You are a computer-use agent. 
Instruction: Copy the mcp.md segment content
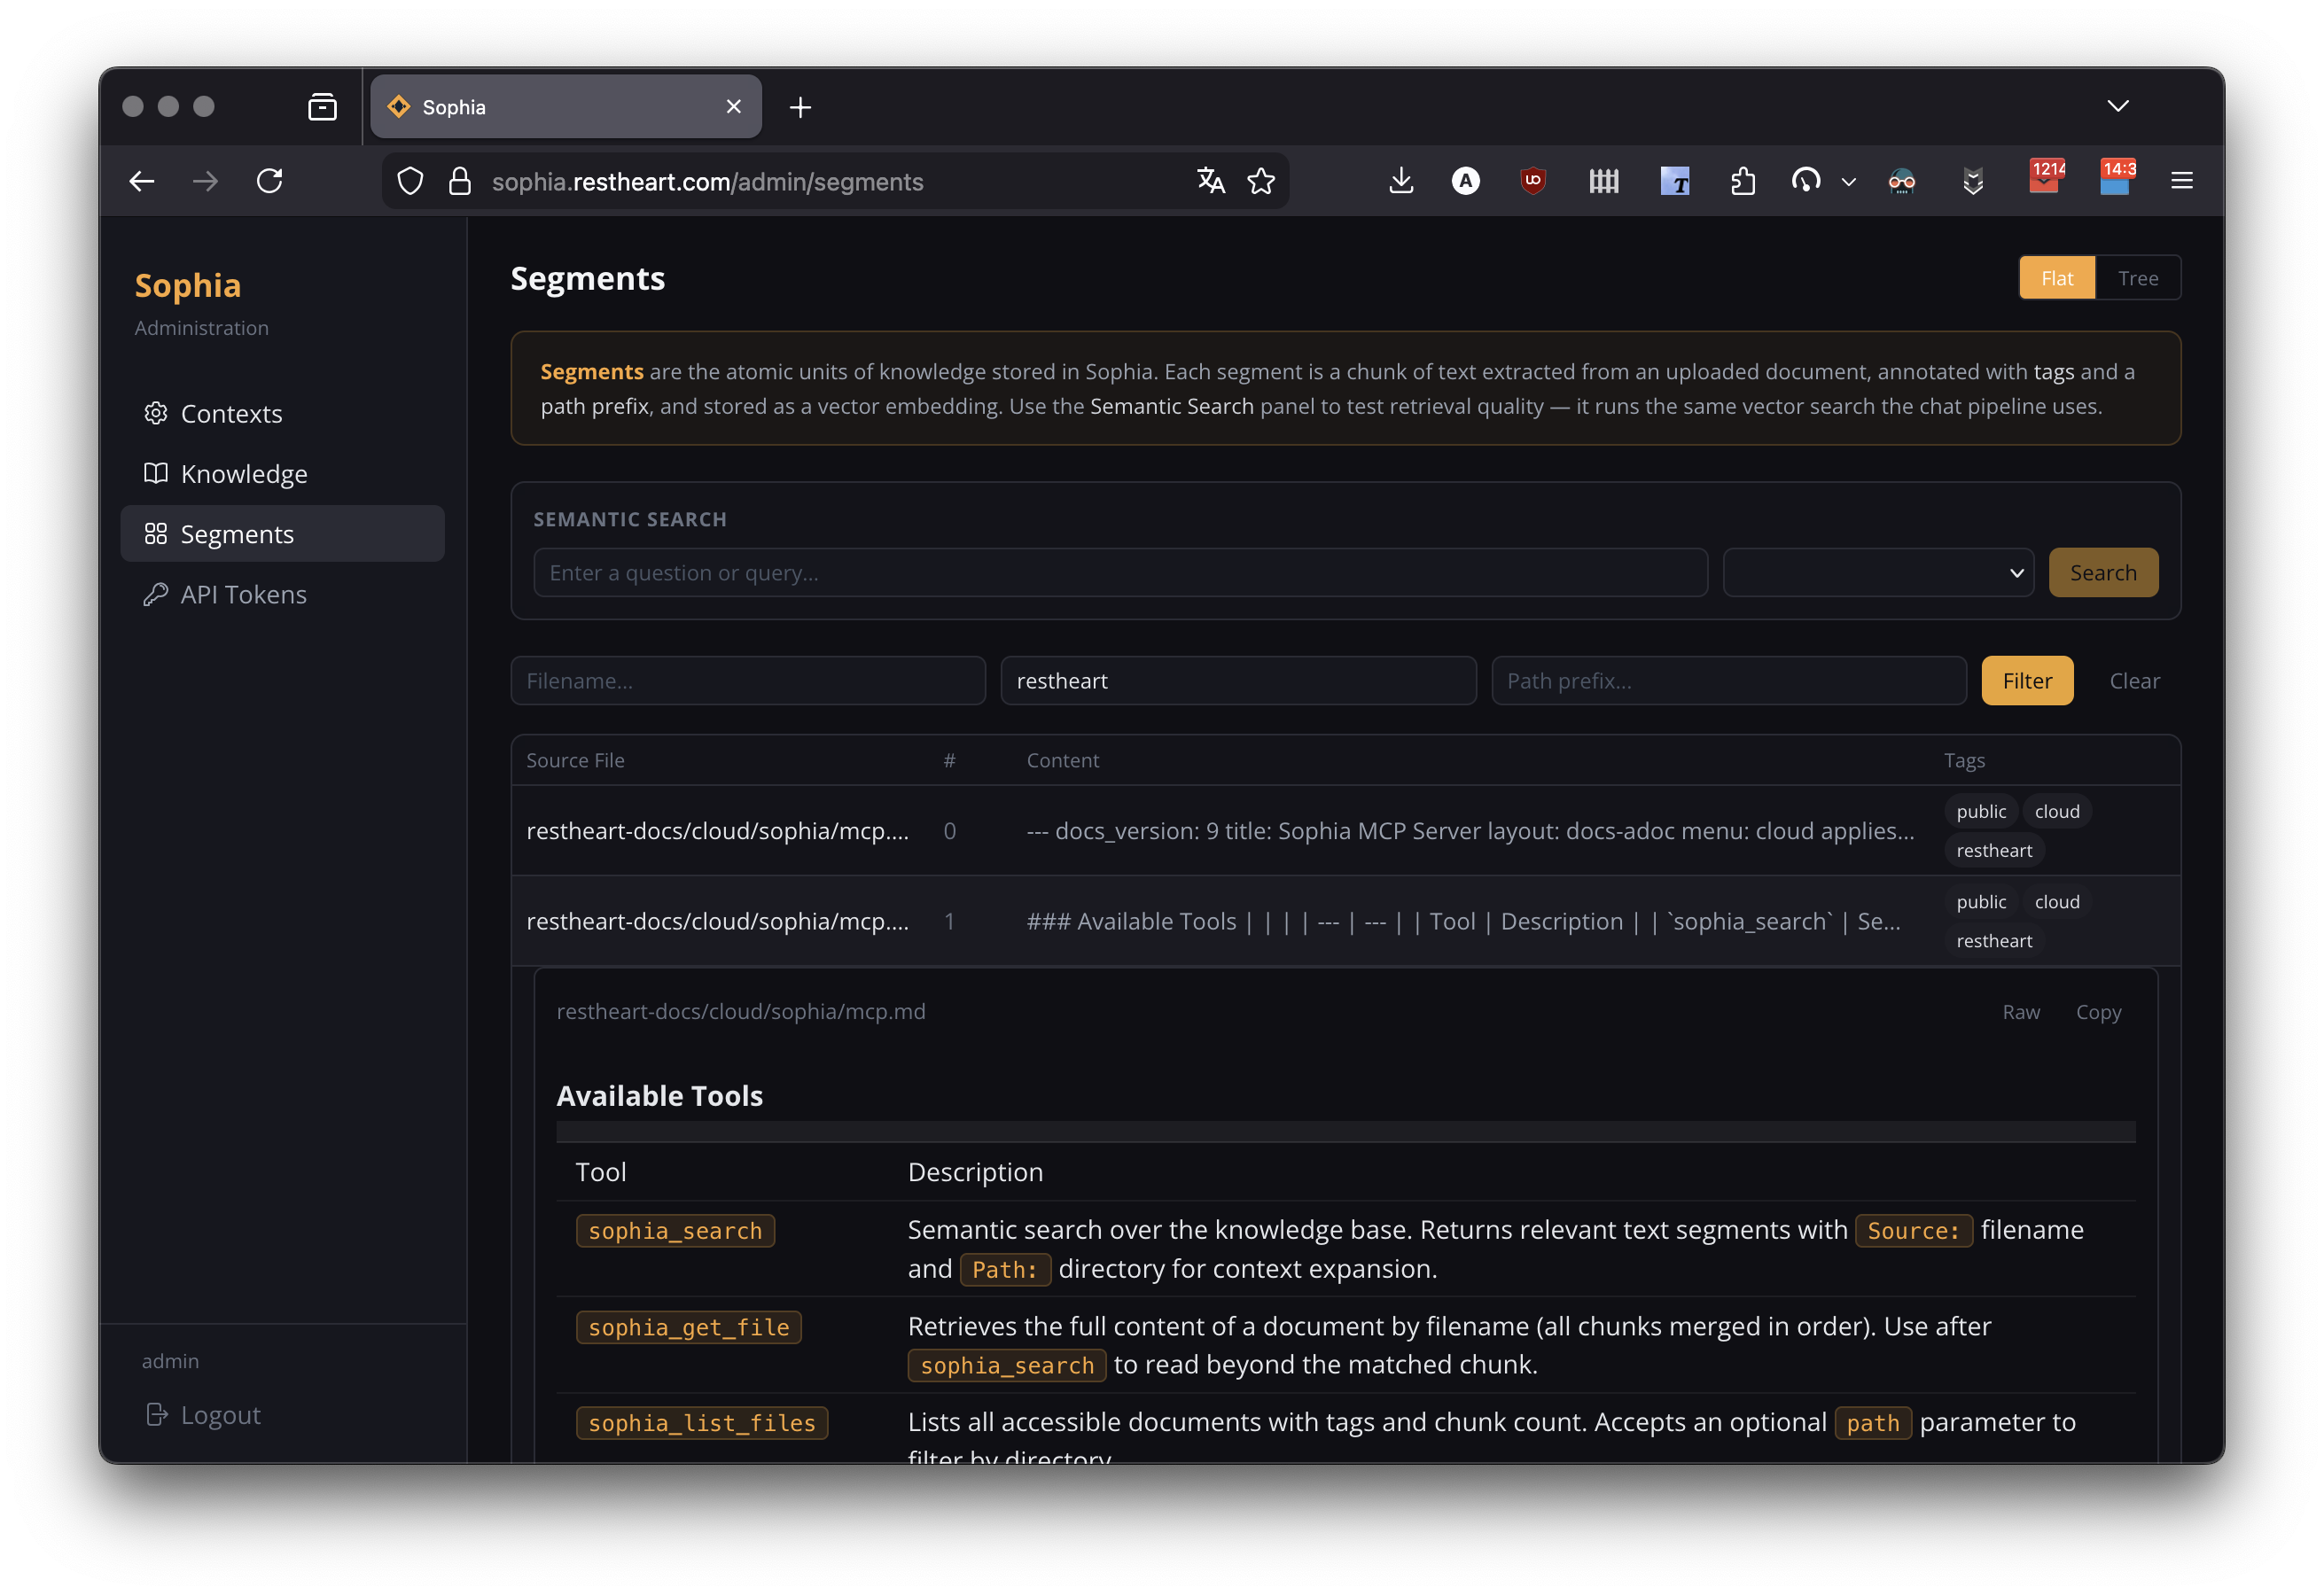click(2097, 1012)
